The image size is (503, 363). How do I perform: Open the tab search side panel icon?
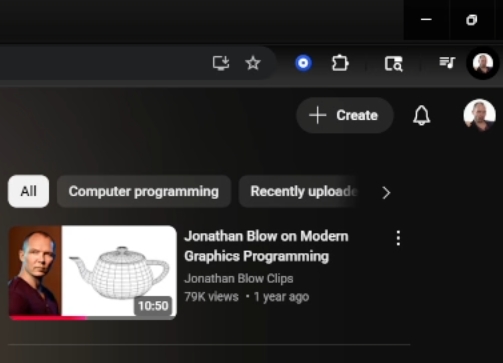click(x=394, y=63)
